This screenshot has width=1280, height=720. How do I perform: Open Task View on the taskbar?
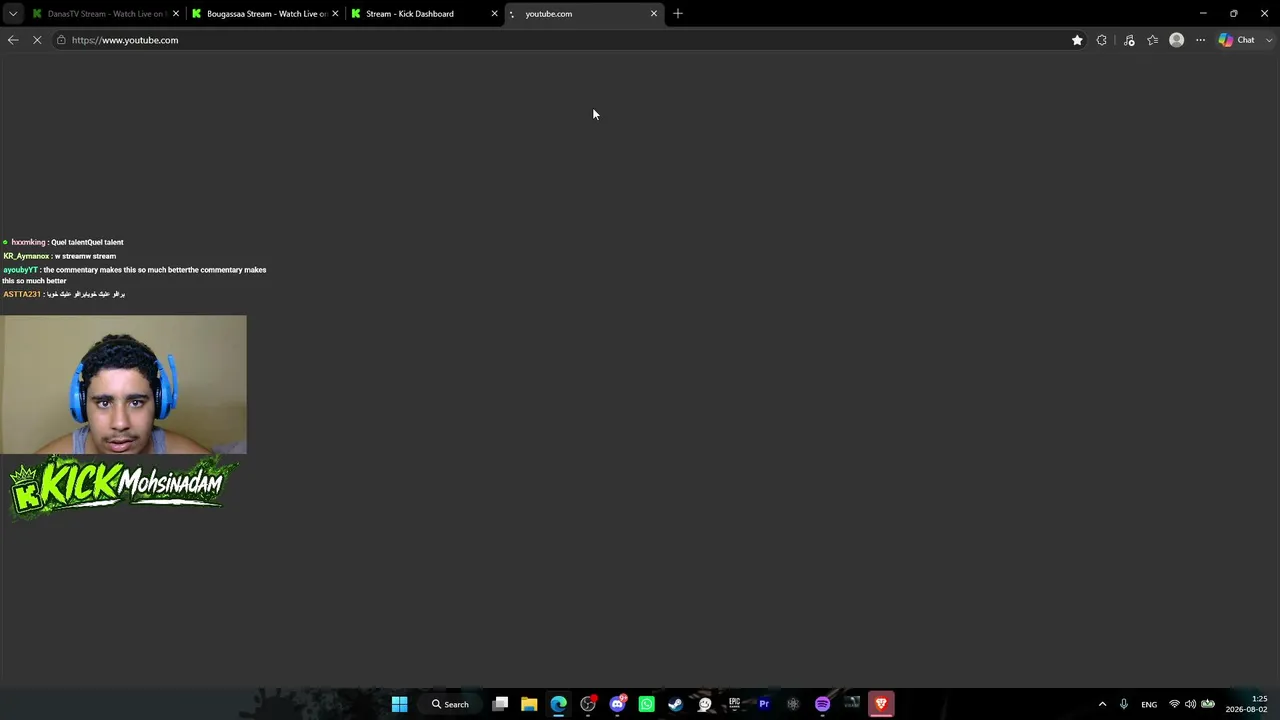pyautogui.click(x=500, y=704)
